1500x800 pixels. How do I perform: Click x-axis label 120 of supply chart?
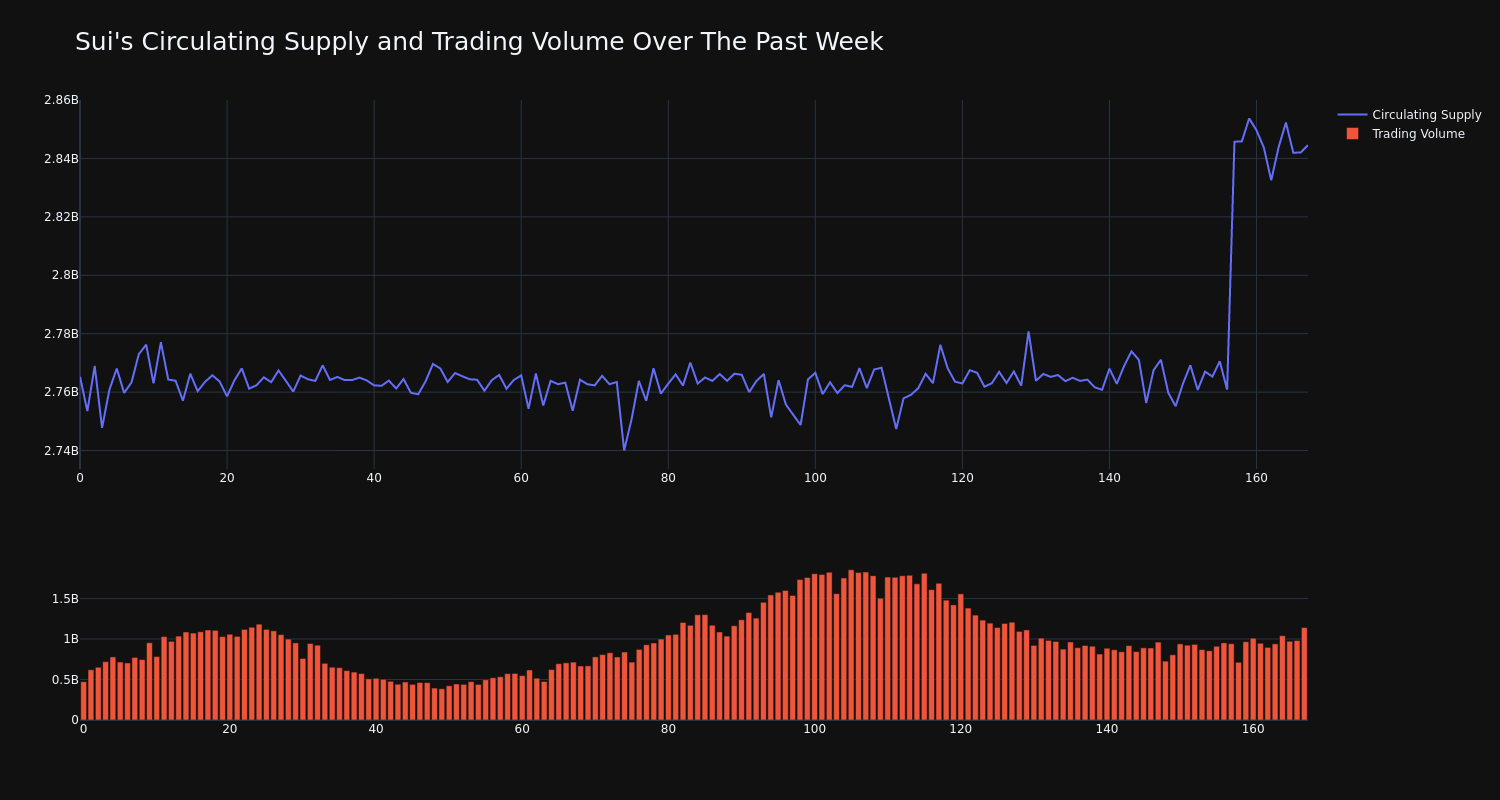pos(962,478)
